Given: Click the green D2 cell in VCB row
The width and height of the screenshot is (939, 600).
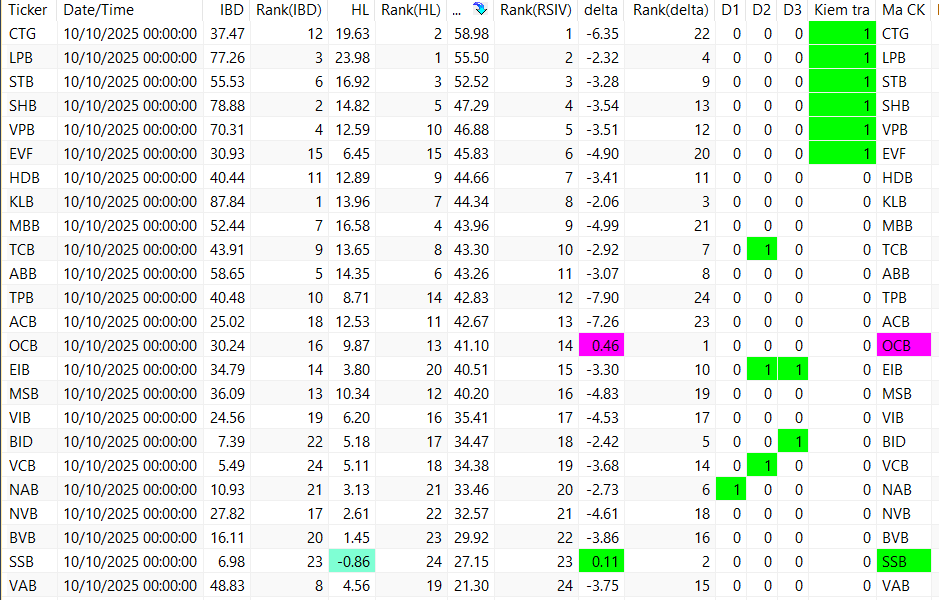Looking at the screenshot, I should click(762, 465).
